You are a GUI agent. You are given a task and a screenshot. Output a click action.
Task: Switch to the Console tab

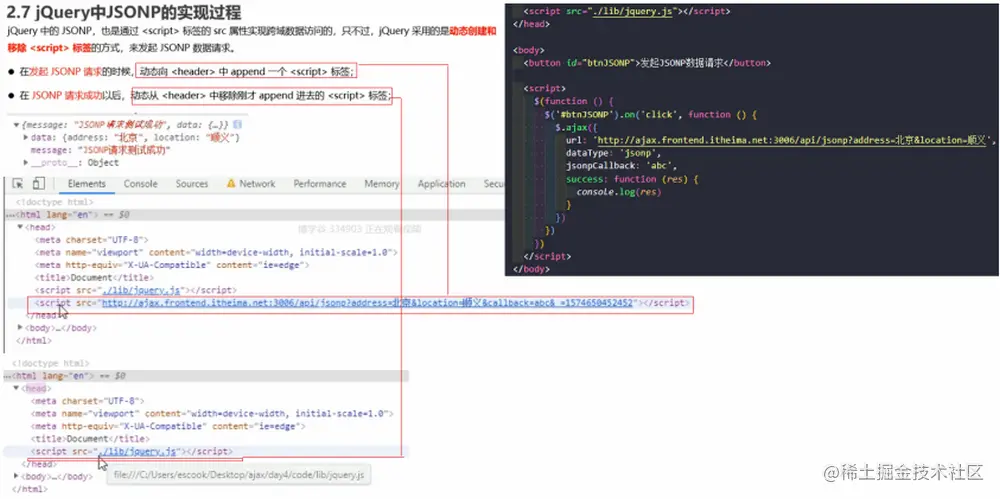tap(140, 184)
